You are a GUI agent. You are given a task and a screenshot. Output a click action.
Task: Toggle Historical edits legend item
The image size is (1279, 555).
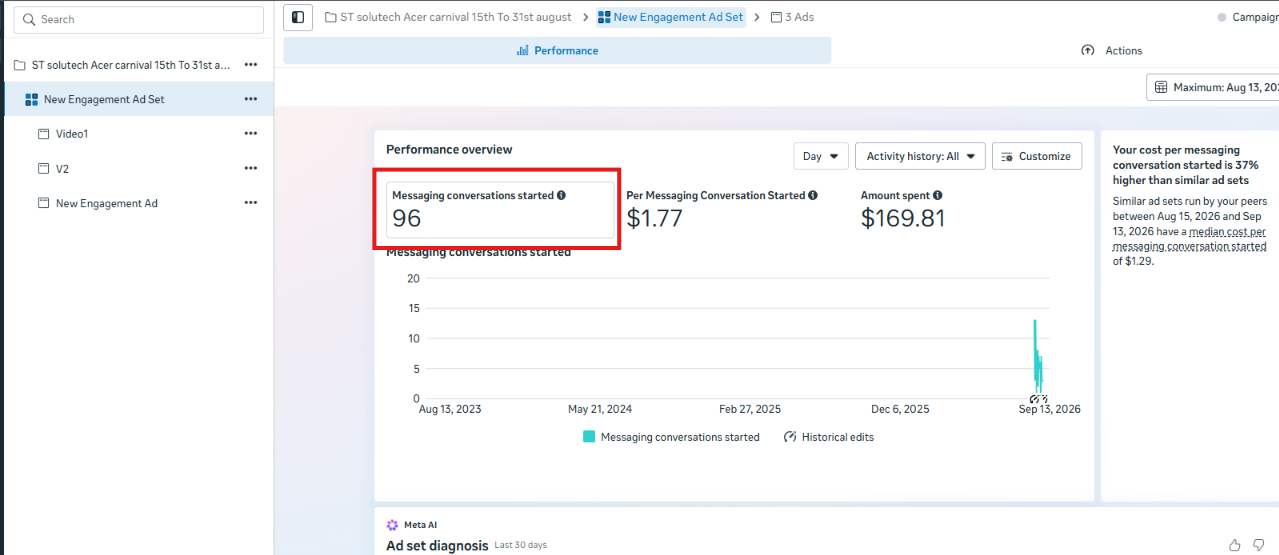tap(829, 437)
